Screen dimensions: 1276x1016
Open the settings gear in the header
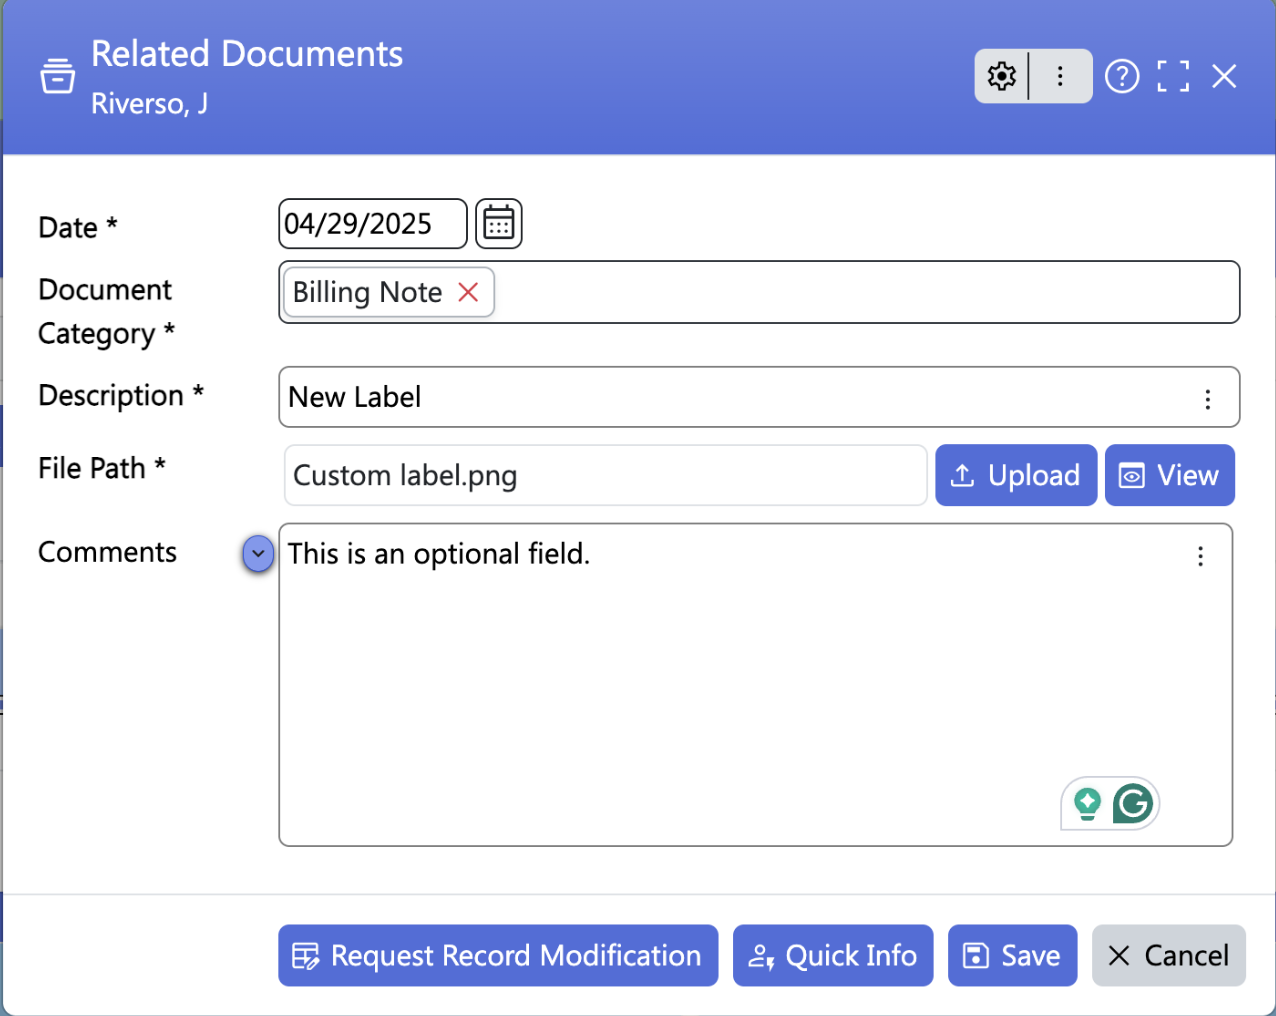pyautogui.click(x=1001, y=76)
